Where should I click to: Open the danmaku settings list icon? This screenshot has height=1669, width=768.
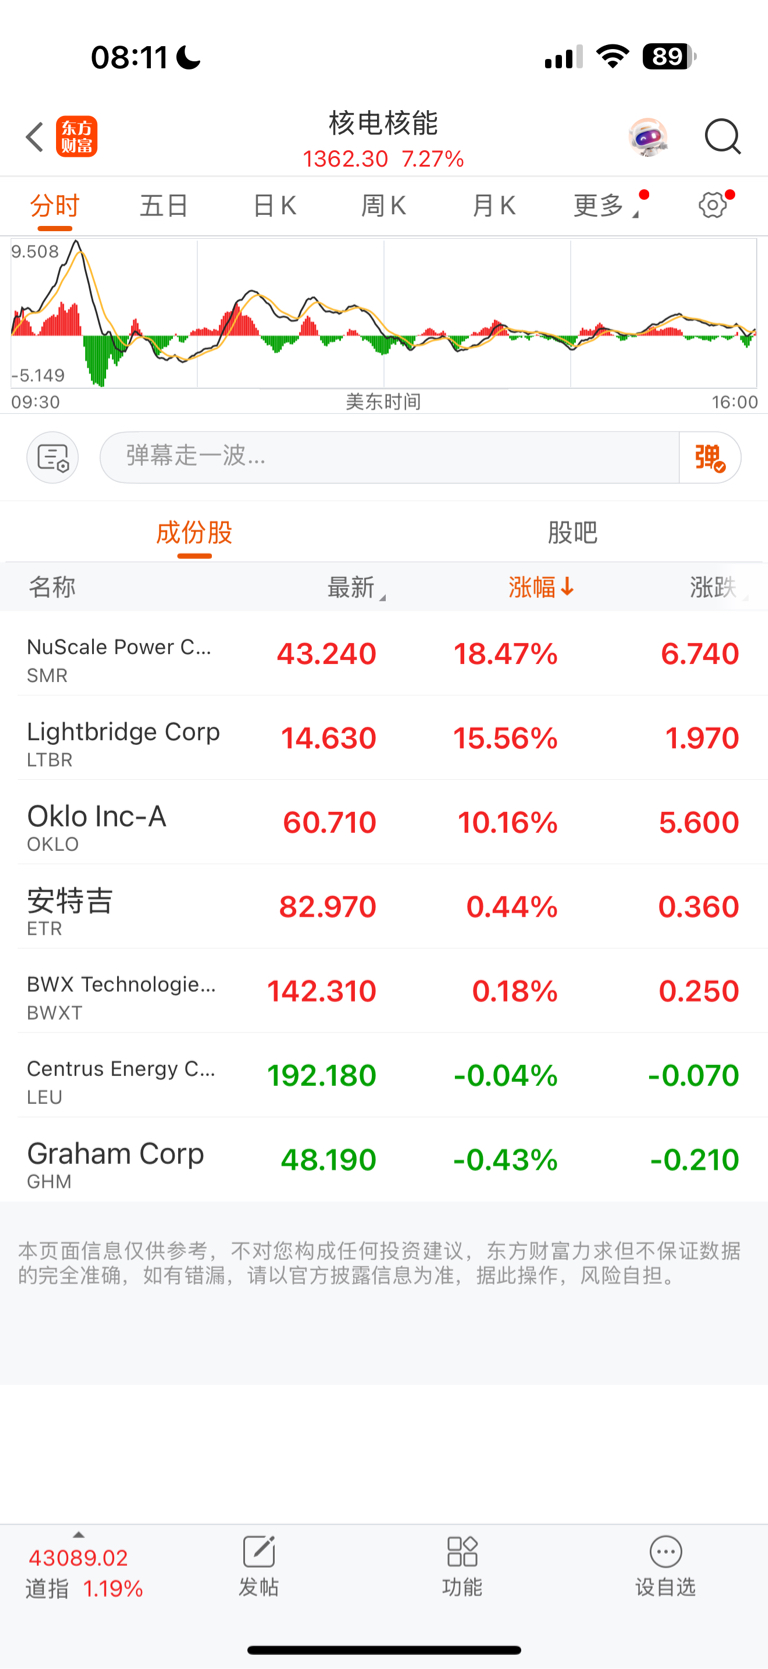53,458
